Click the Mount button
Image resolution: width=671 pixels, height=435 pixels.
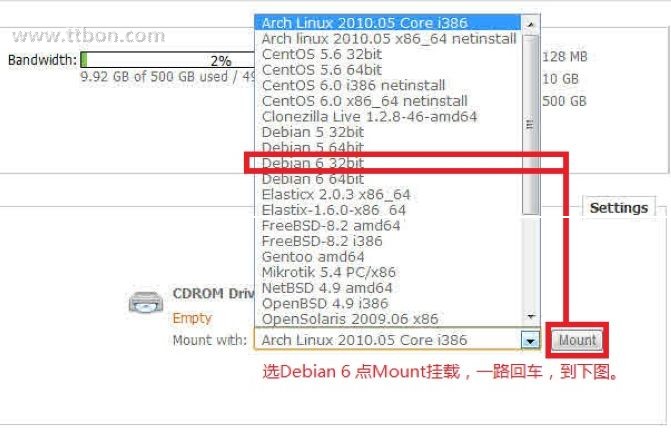(x=577, y=340)
